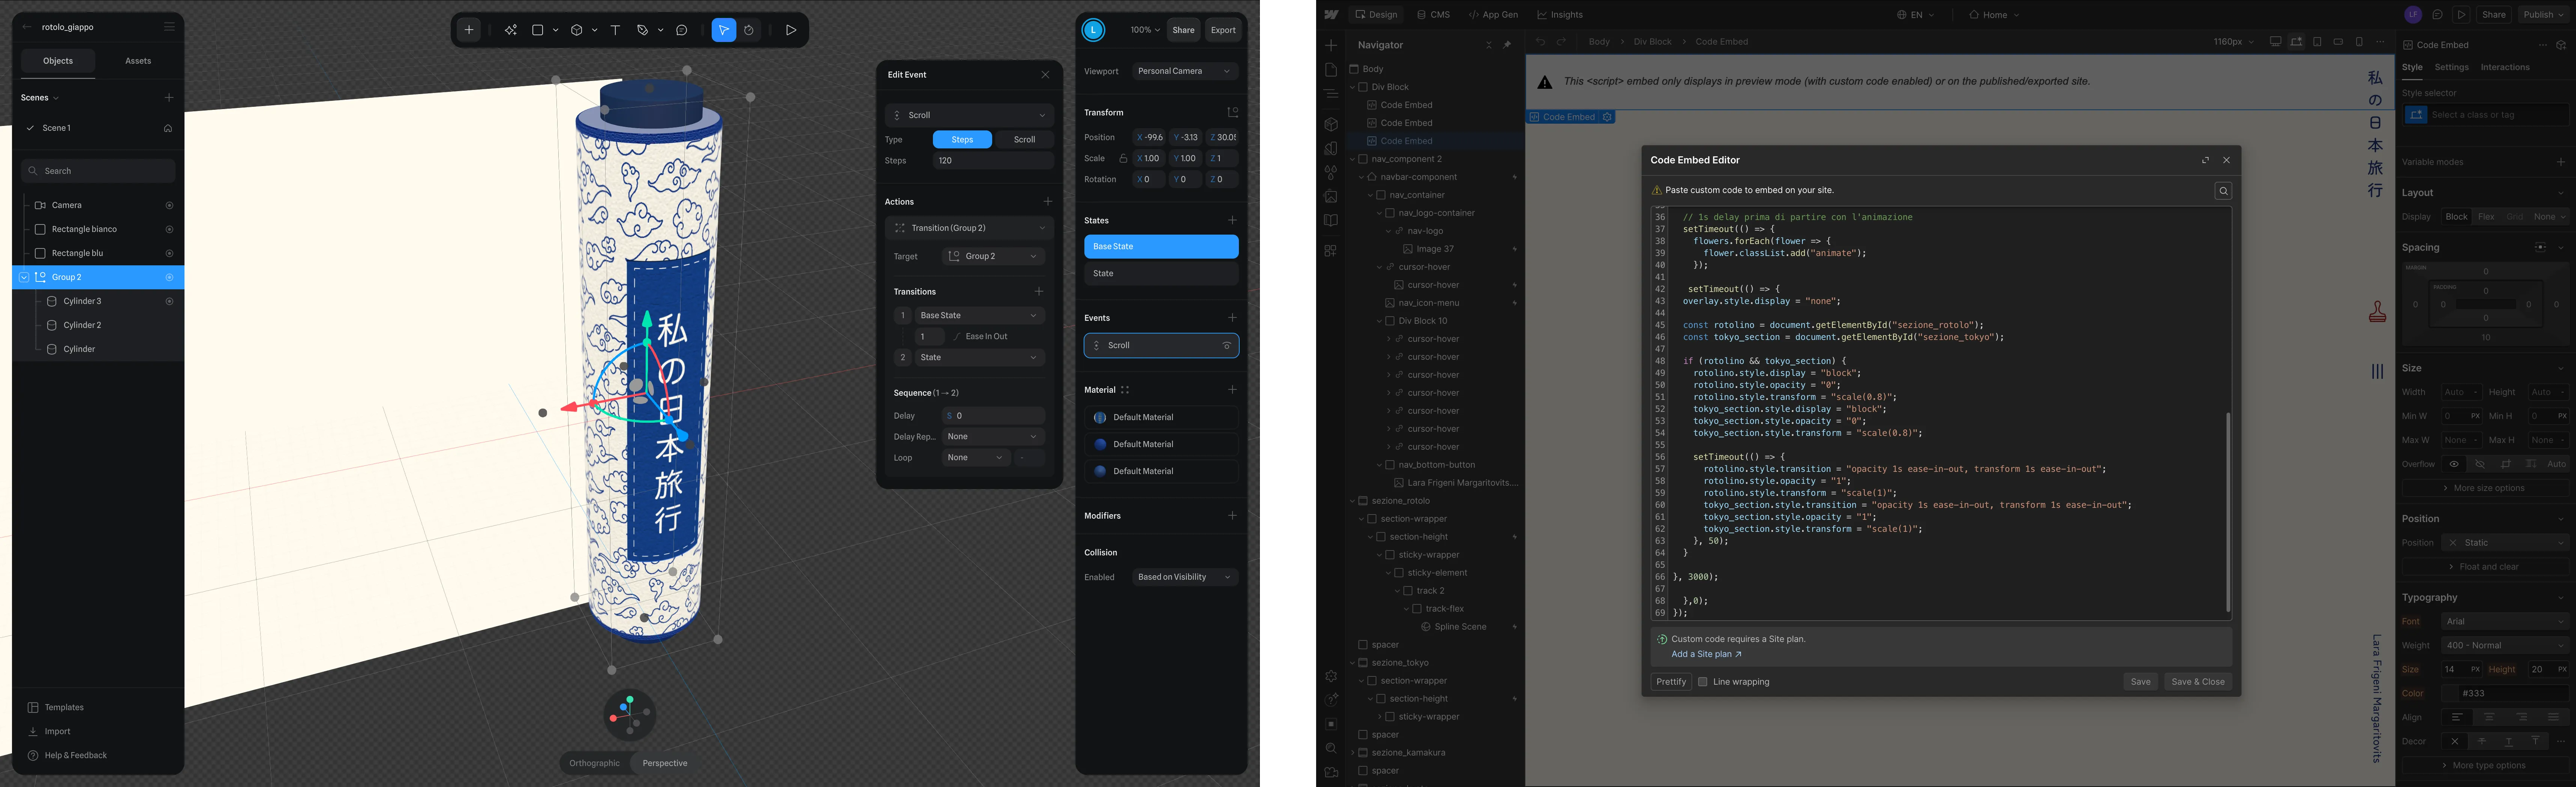Click the Save & Close button
Screen dimensions: 2576x787
point(2198,682)
